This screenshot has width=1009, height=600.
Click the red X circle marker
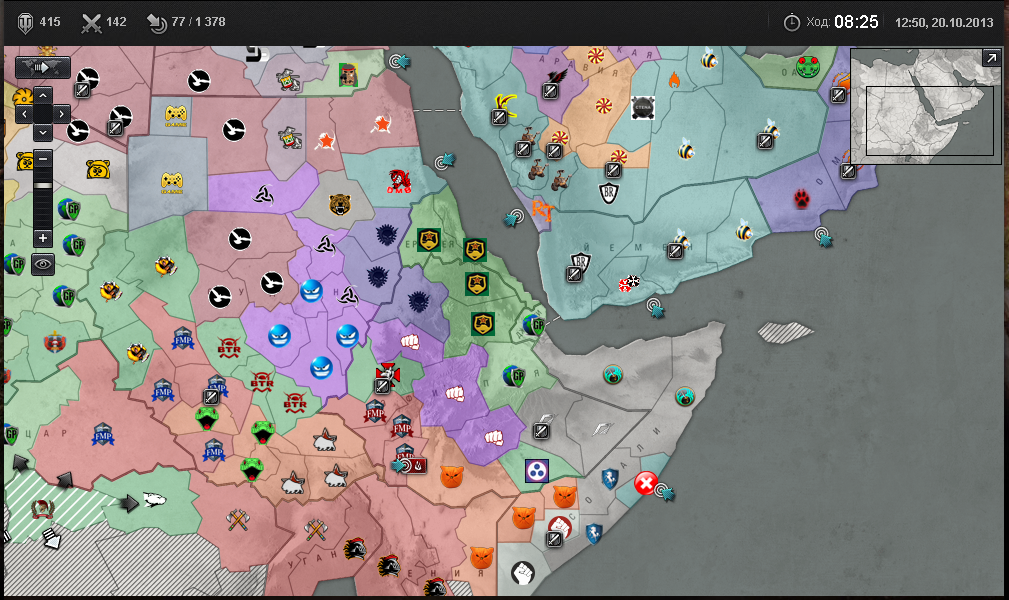[645, 483]
